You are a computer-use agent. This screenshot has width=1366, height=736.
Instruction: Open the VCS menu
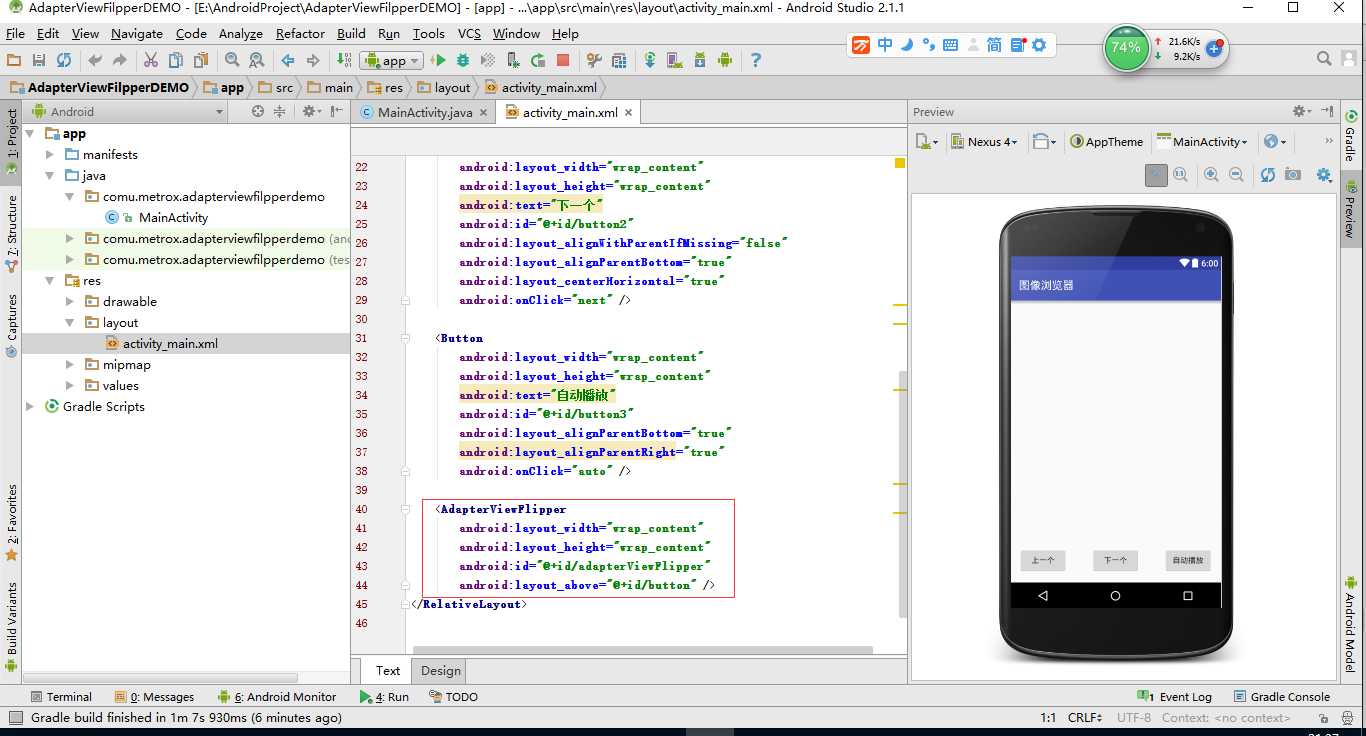(x=469, y=33)
